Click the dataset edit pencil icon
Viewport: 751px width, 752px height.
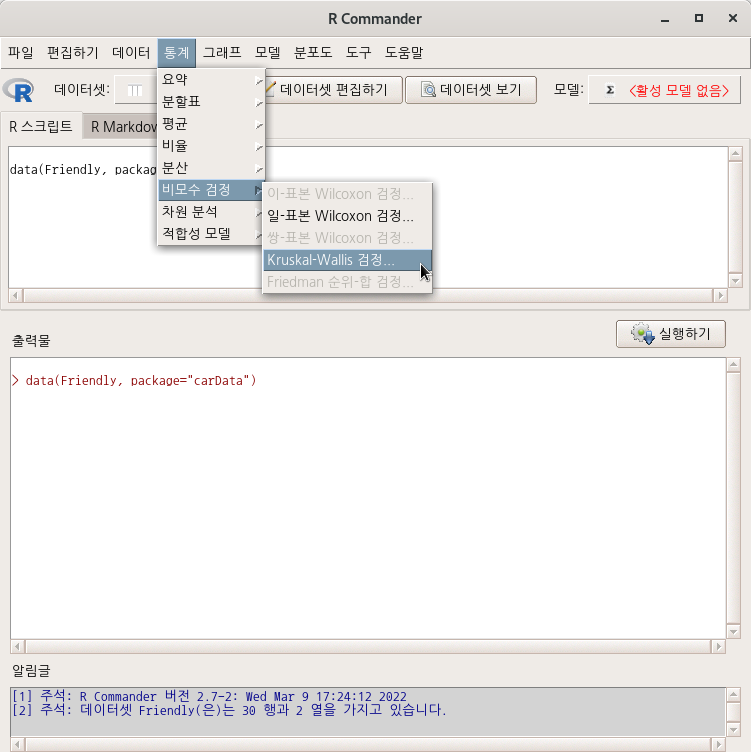pos(270,89)
